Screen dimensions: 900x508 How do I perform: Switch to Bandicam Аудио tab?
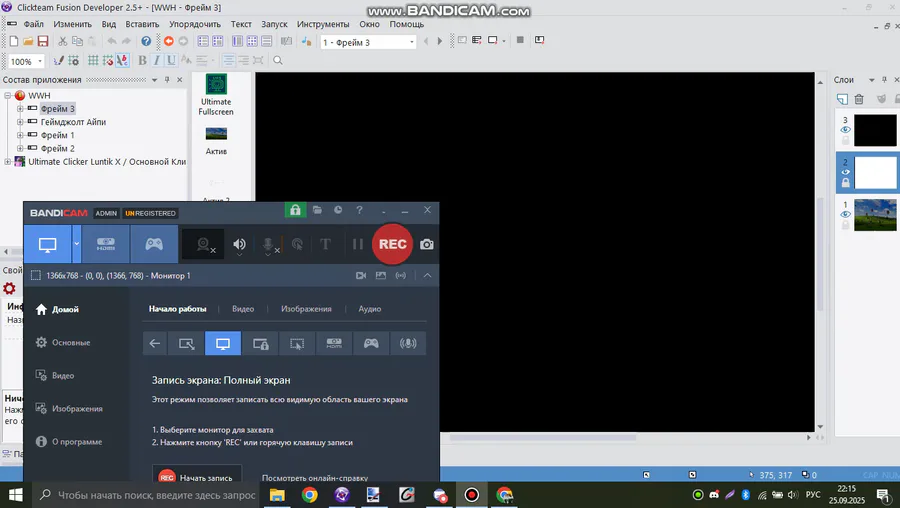click(370, 309)
